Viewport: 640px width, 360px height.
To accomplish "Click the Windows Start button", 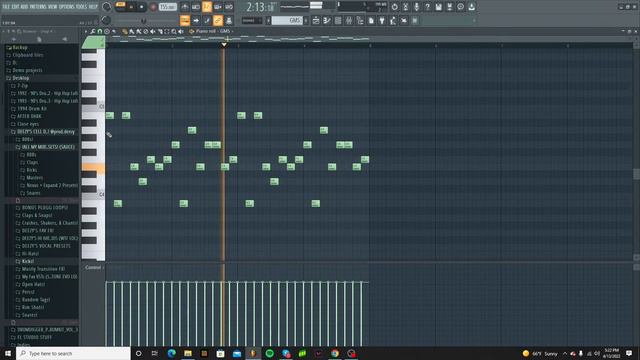I will click(x=8, y=353).
